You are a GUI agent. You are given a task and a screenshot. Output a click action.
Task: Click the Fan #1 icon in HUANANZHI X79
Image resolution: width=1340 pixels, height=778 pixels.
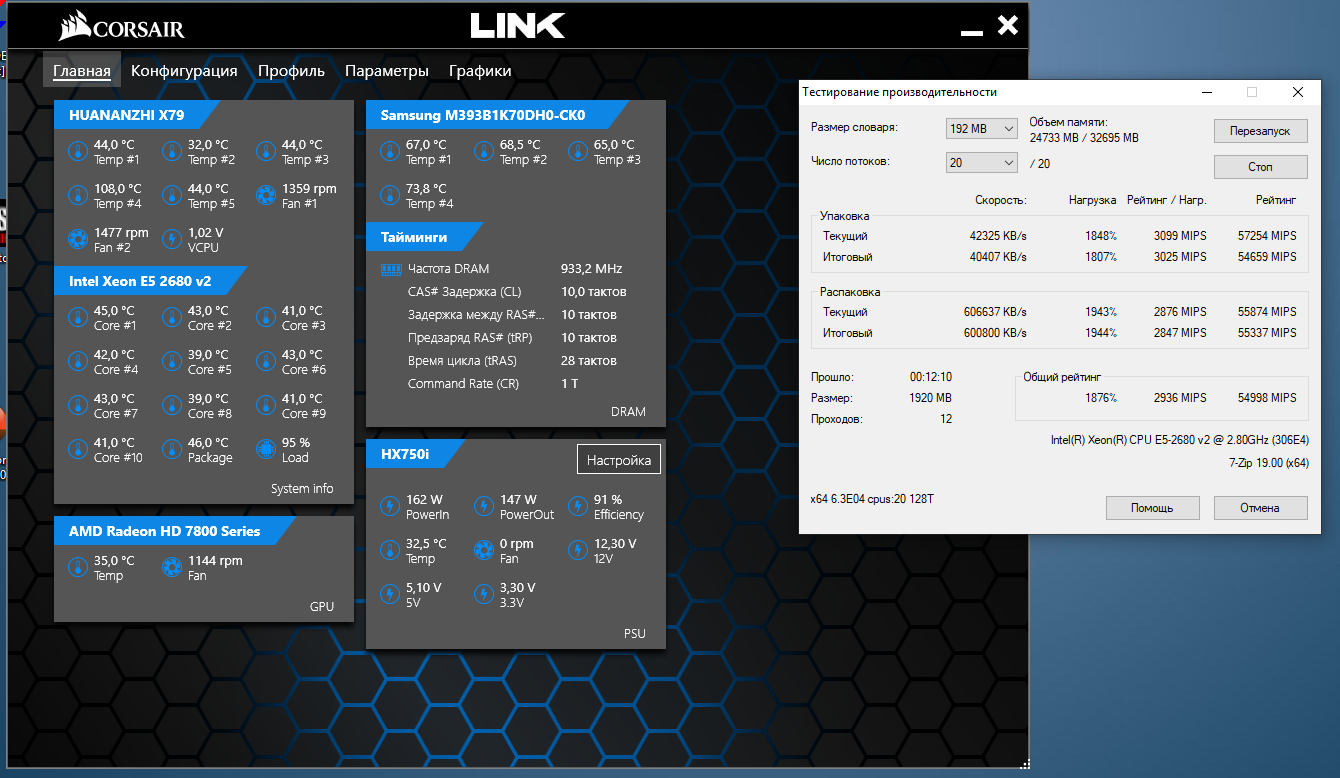point(265,195)
